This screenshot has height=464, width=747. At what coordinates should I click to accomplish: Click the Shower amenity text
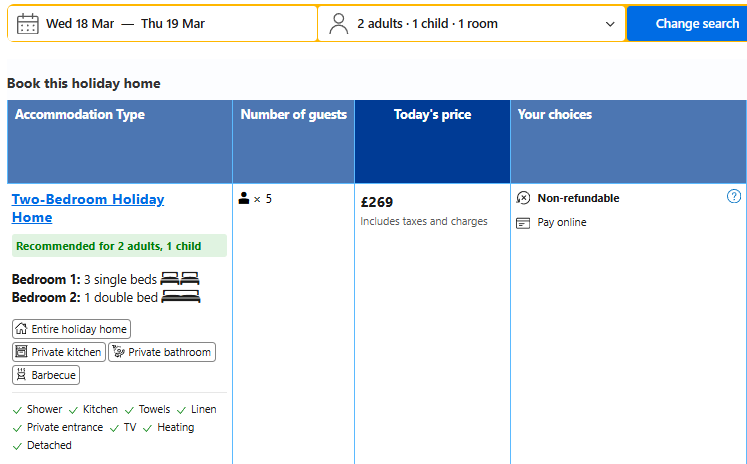click(44, 409)
